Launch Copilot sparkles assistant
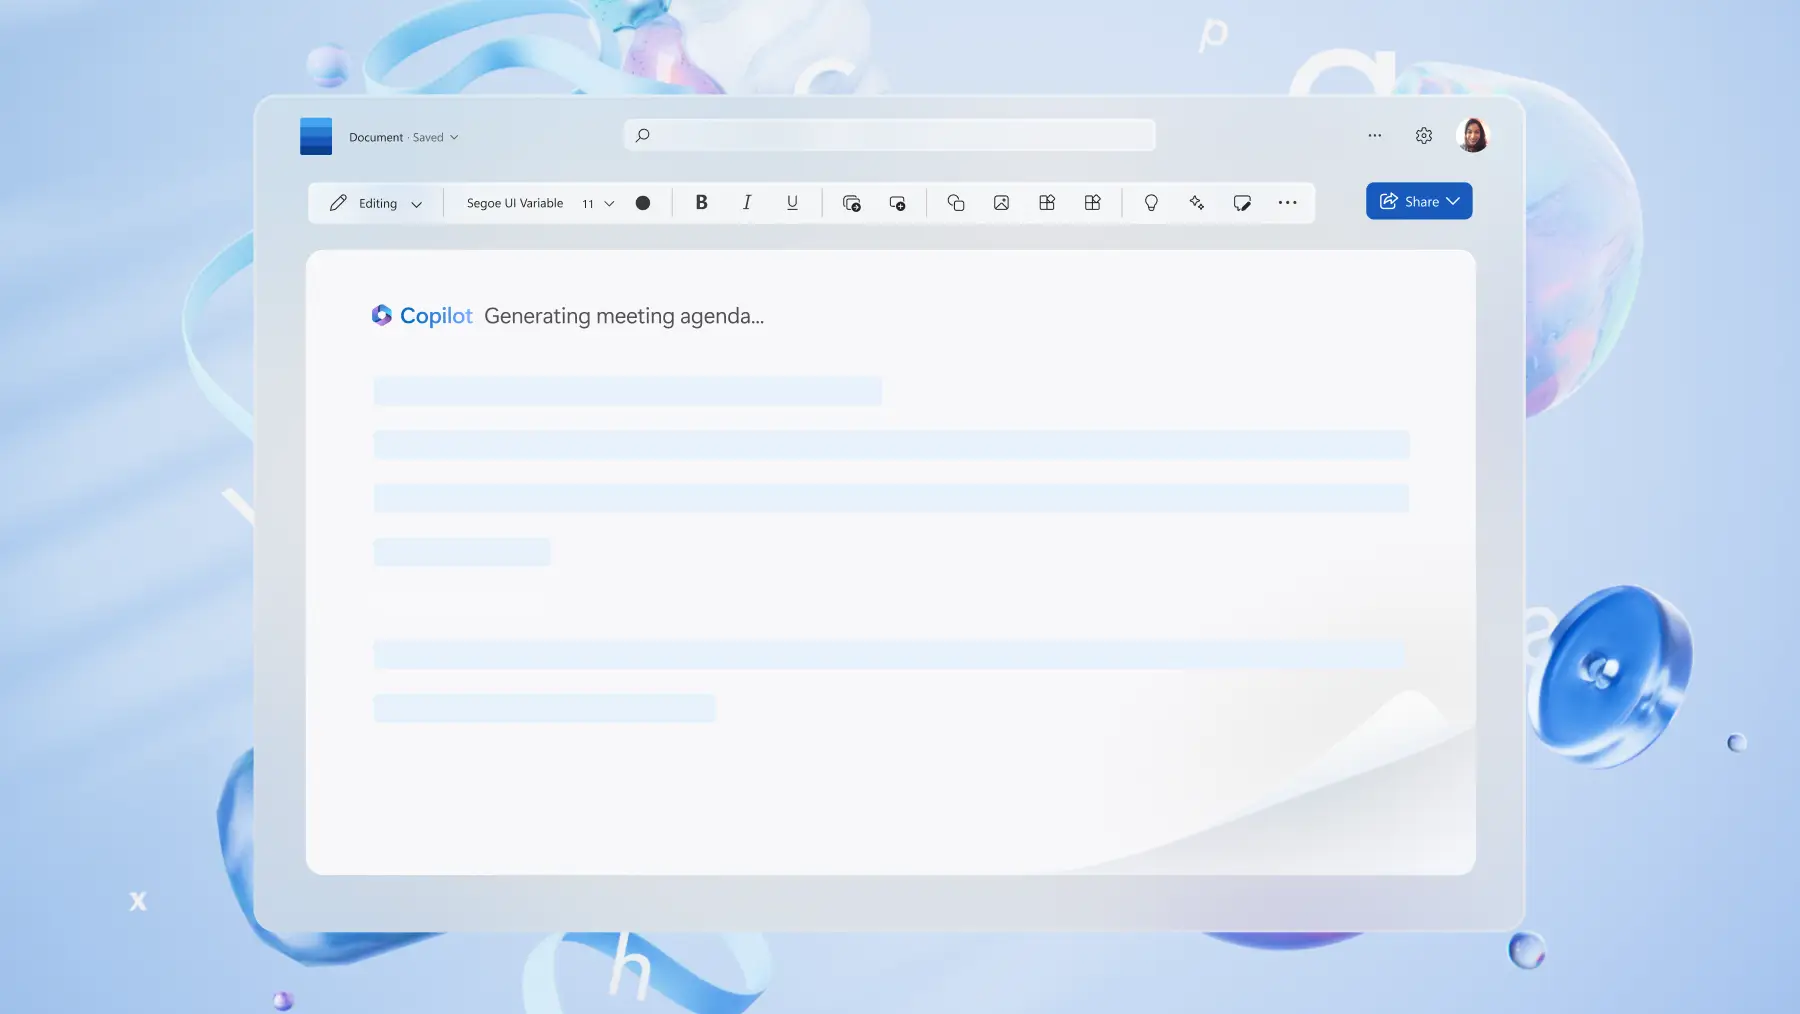The height and width of the screenshot is (1014, 1800). (x=1197, y=202)
